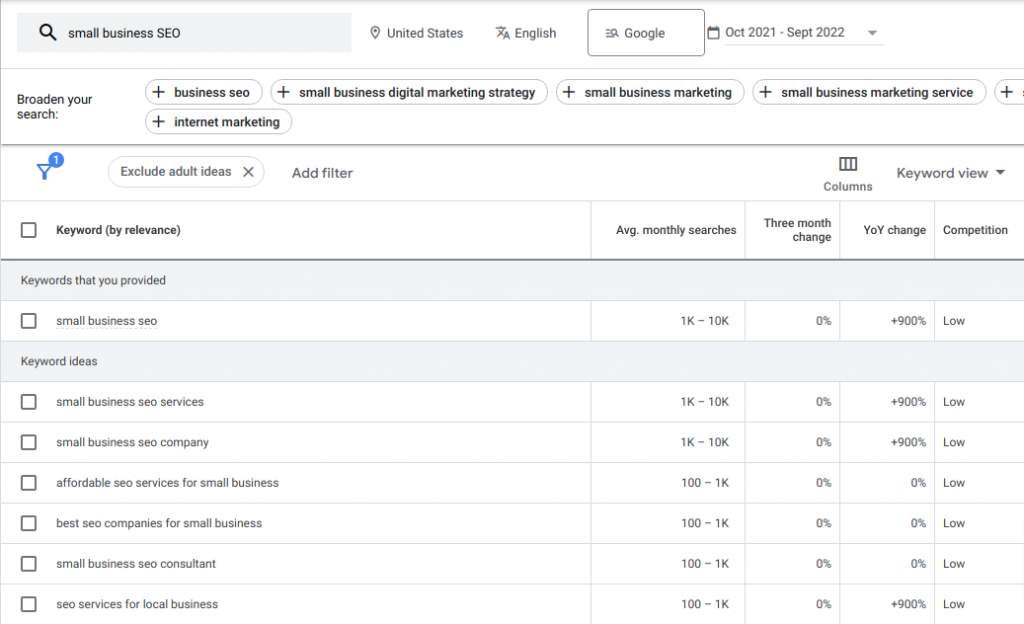Add small business marketing to search
This screenshot has height=624, width=1024.
click(650, 92)
